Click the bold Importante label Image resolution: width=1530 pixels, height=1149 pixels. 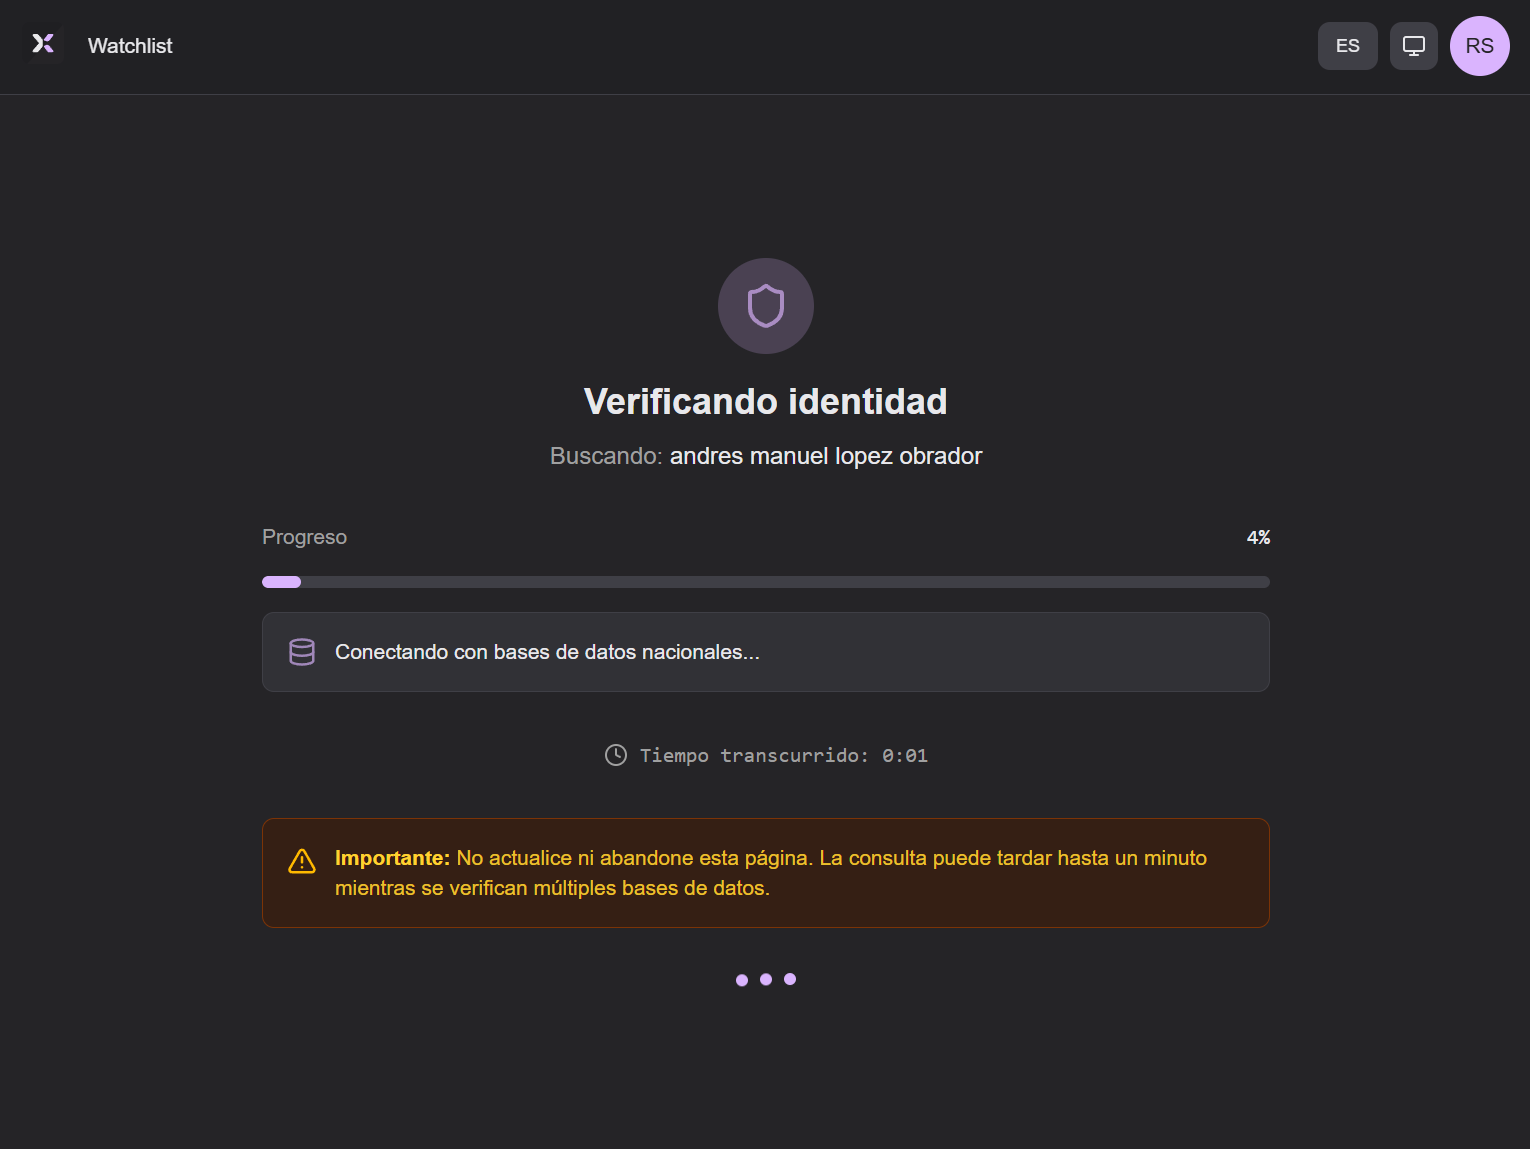point(392,858)
